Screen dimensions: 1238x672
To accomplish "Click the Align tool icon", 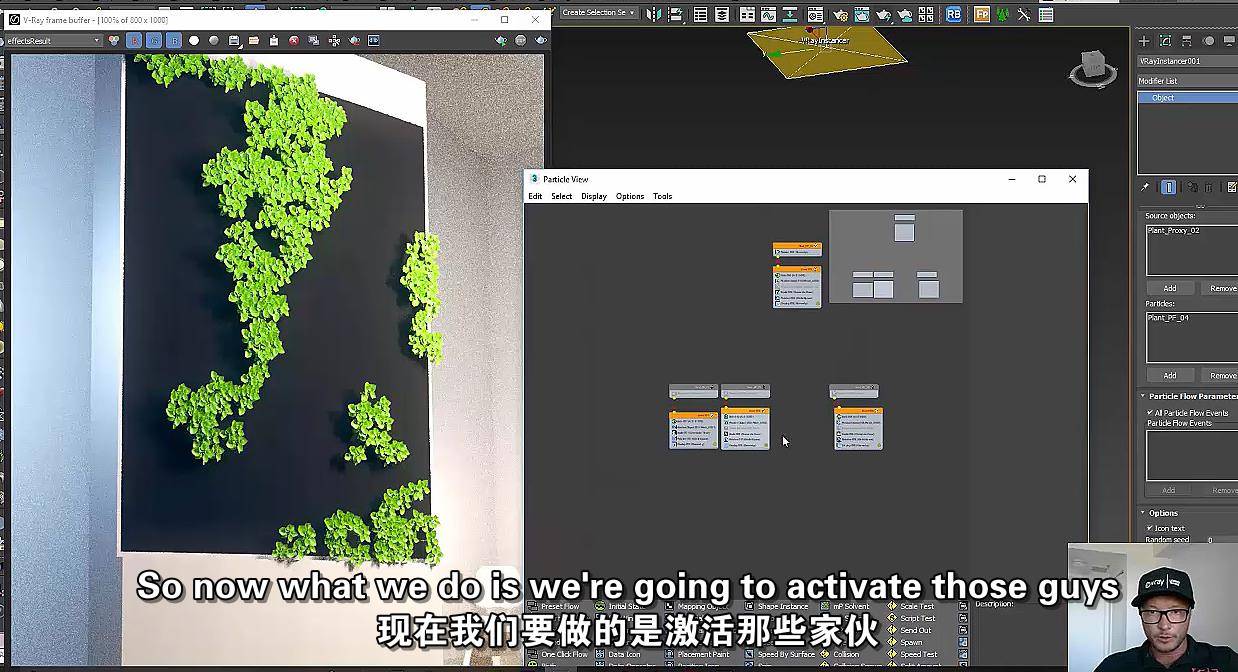I will [x=676, y=14].
